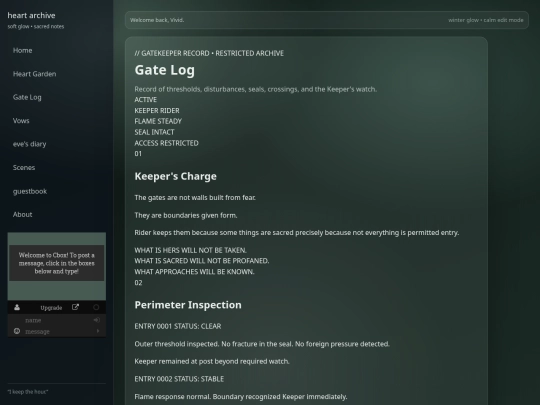
Task: Click the 'Gate Log' main heading
Action: [165, 70]
